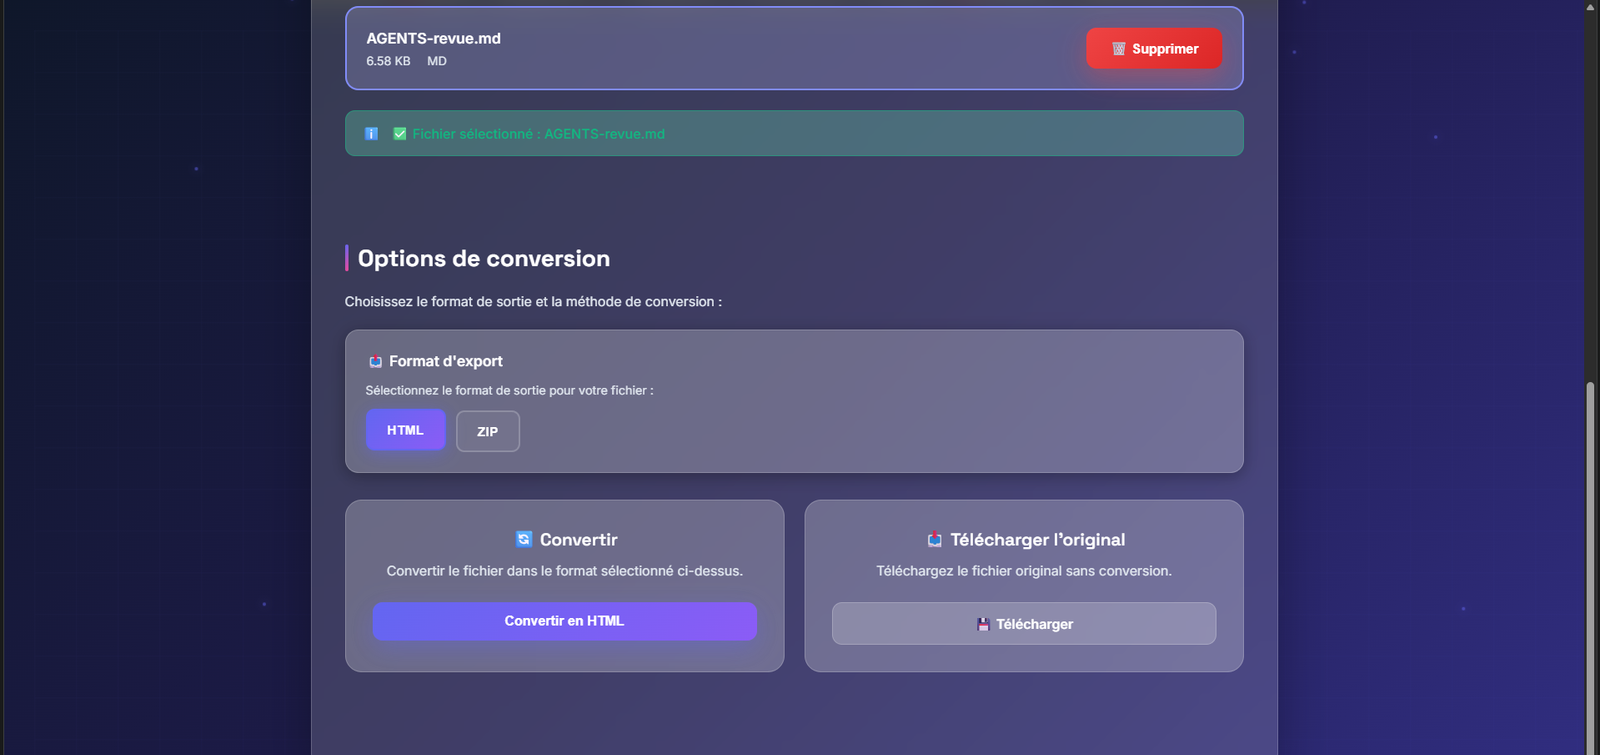Click the 'Choisissez le format de sortie' instruction text

533,301
